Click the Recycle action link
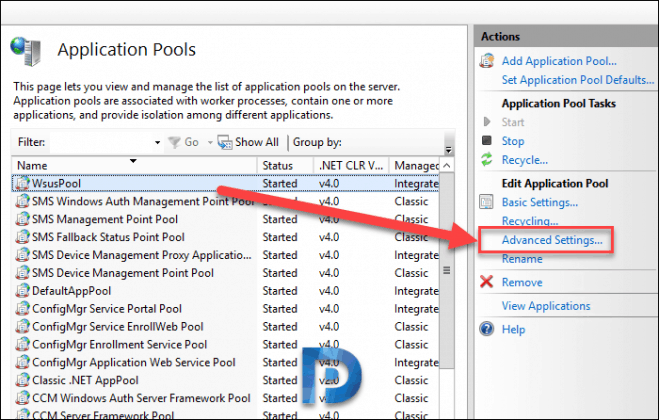The width and height of the screenshot is (659, 420). pos(525,160)
